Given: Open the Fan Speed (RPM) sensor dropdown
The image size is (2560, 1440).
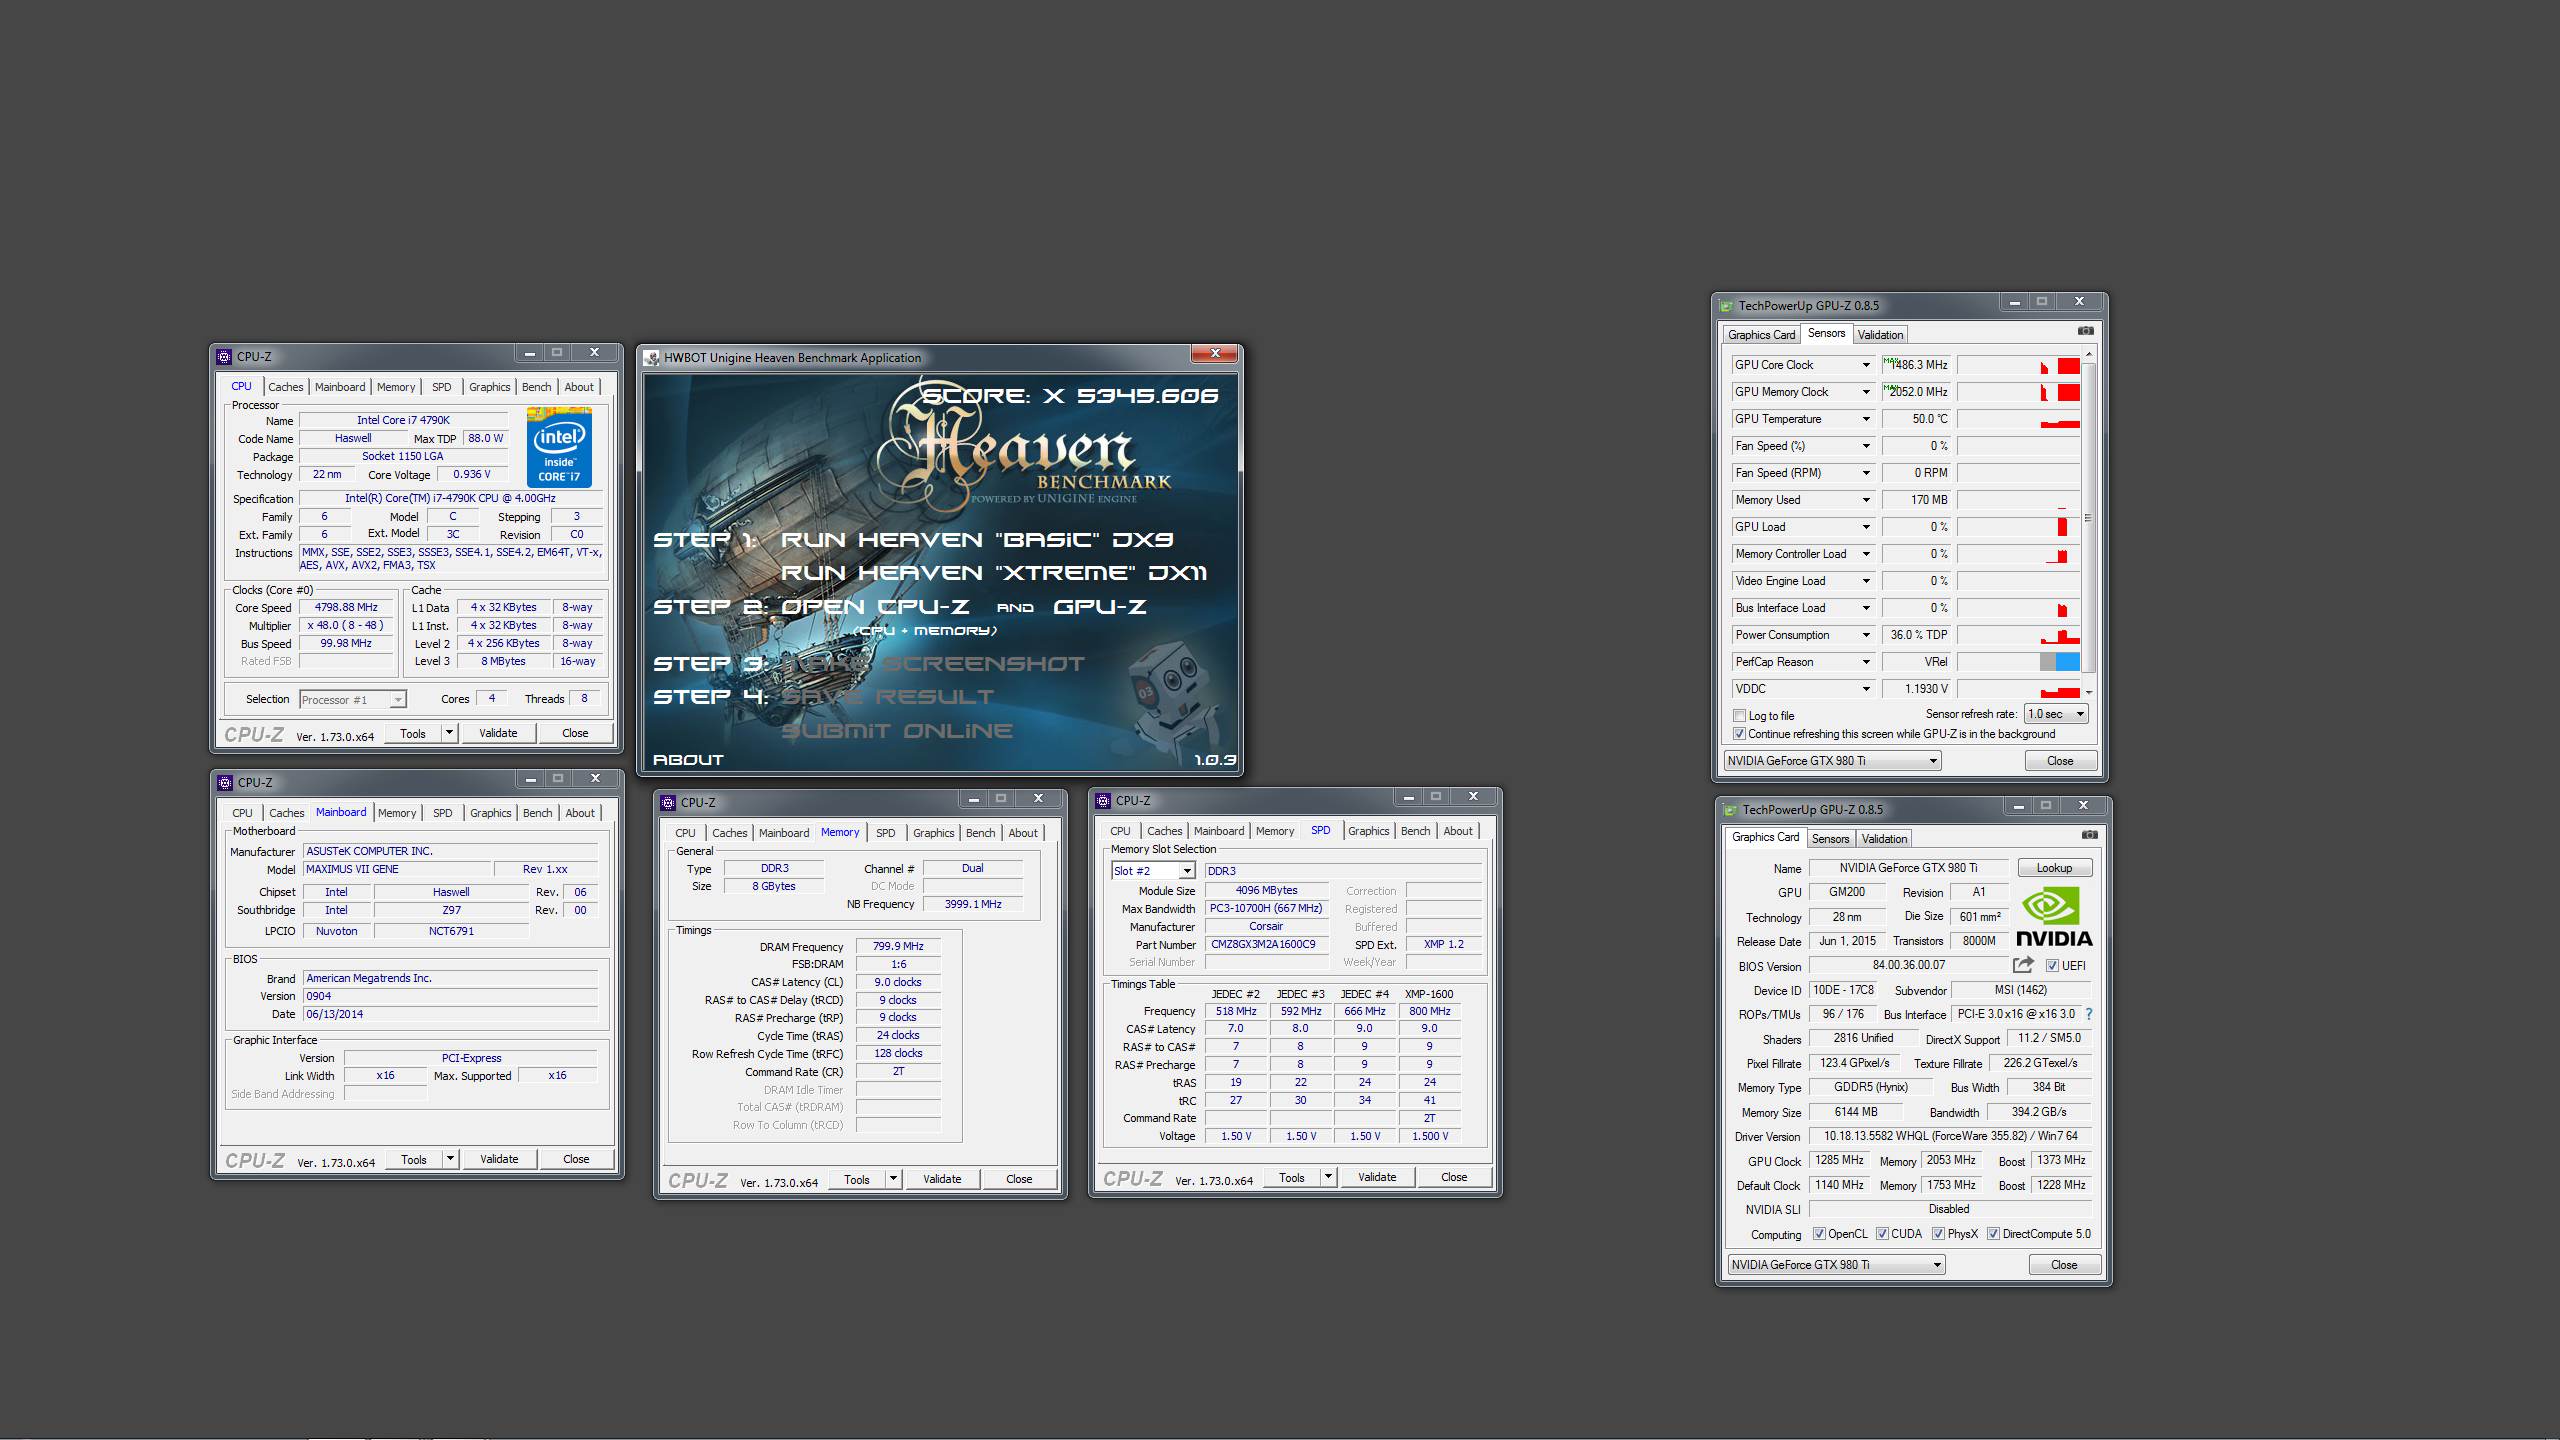Looking at the screenshot, I should pyautogui.click(x=1865, y=473).
